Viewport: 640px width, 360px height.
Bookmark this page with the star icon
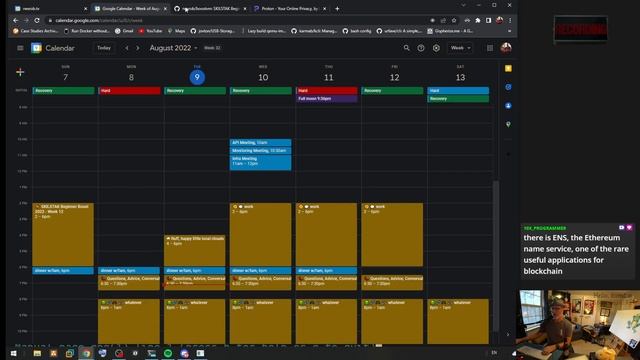454,20
